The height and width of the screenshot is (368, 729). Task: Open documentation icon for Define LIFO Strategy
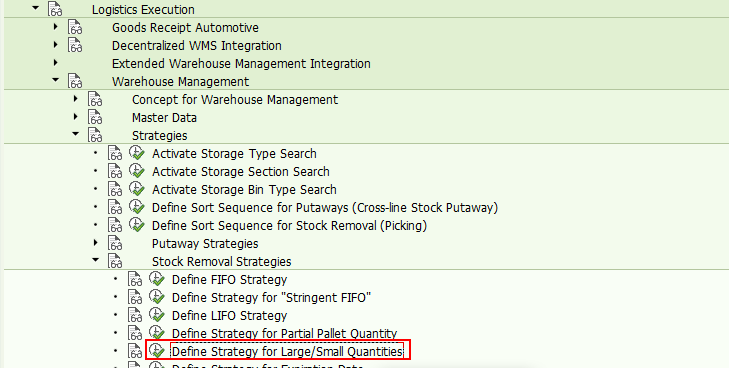[135, 315]
